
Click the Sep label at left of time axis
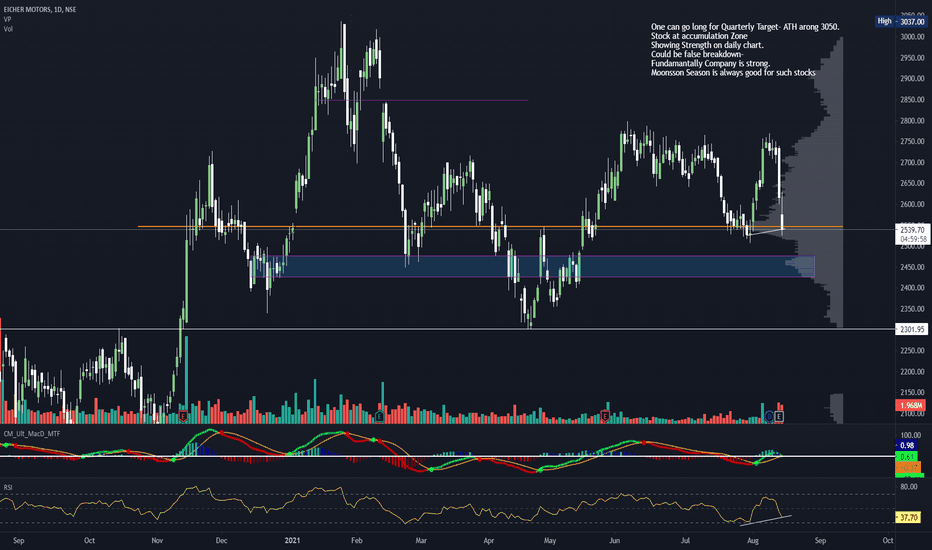click(18, 540)
